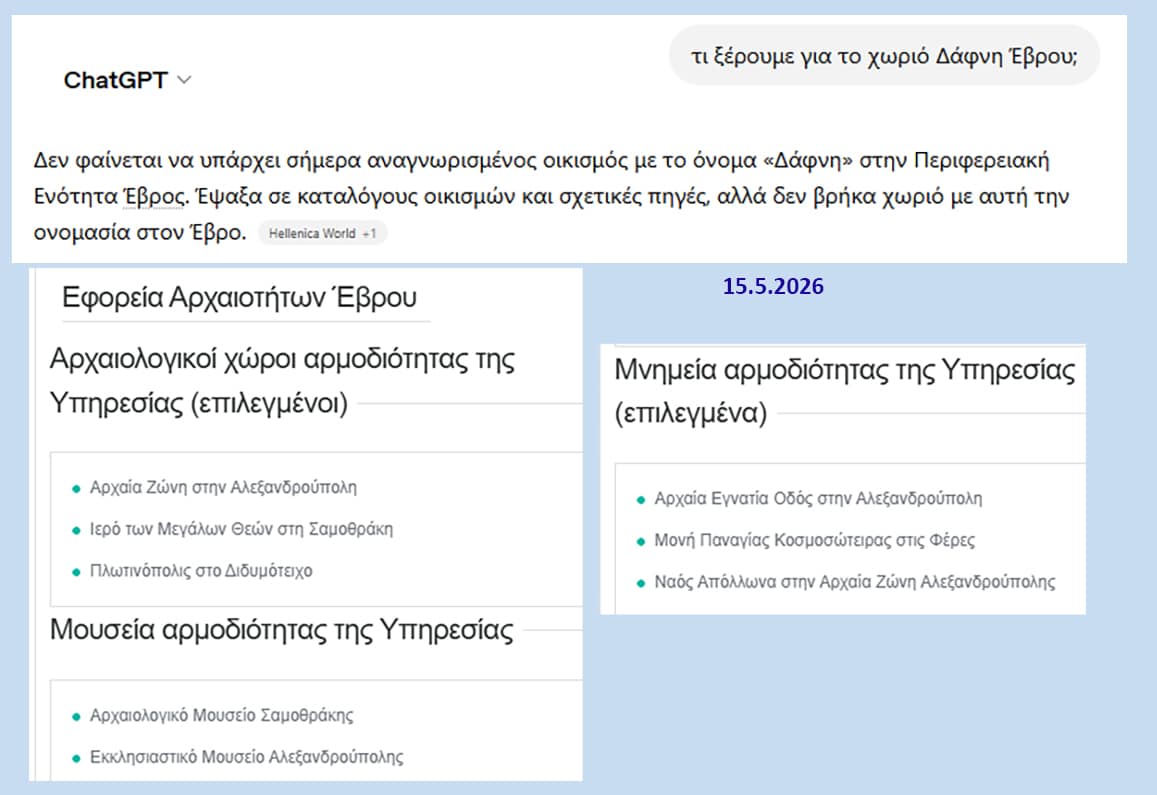Open Πλωτινόπολις στο Διδυμότειχο link
This screenshot has width=1157, height=795.
click(201, 571)
